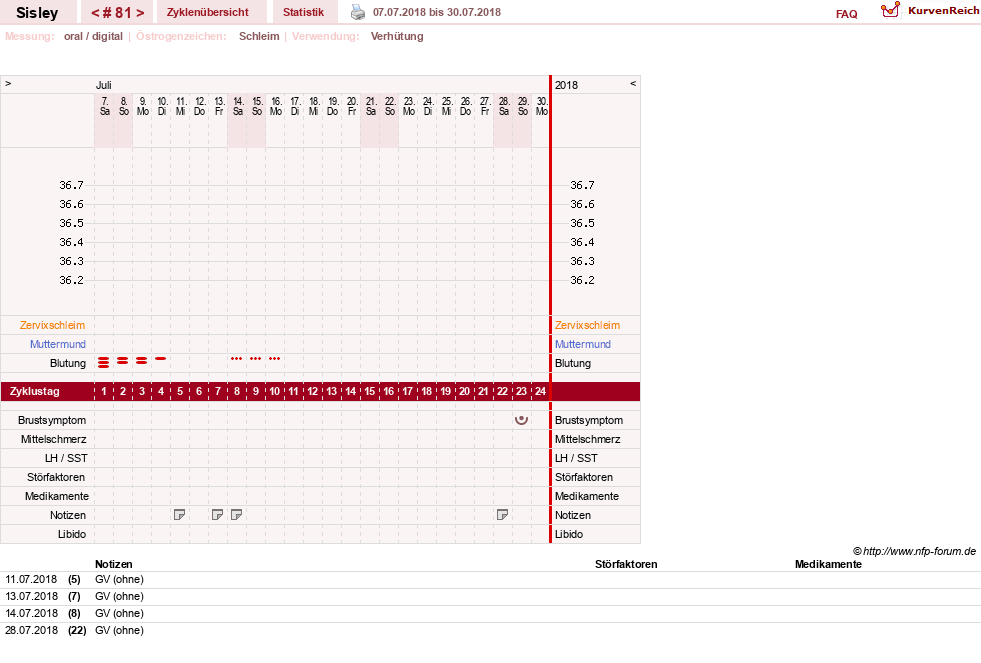Click the note row dated 28.07.2018
This screenshot has width=981, height=663.
[x=490, y=630]
